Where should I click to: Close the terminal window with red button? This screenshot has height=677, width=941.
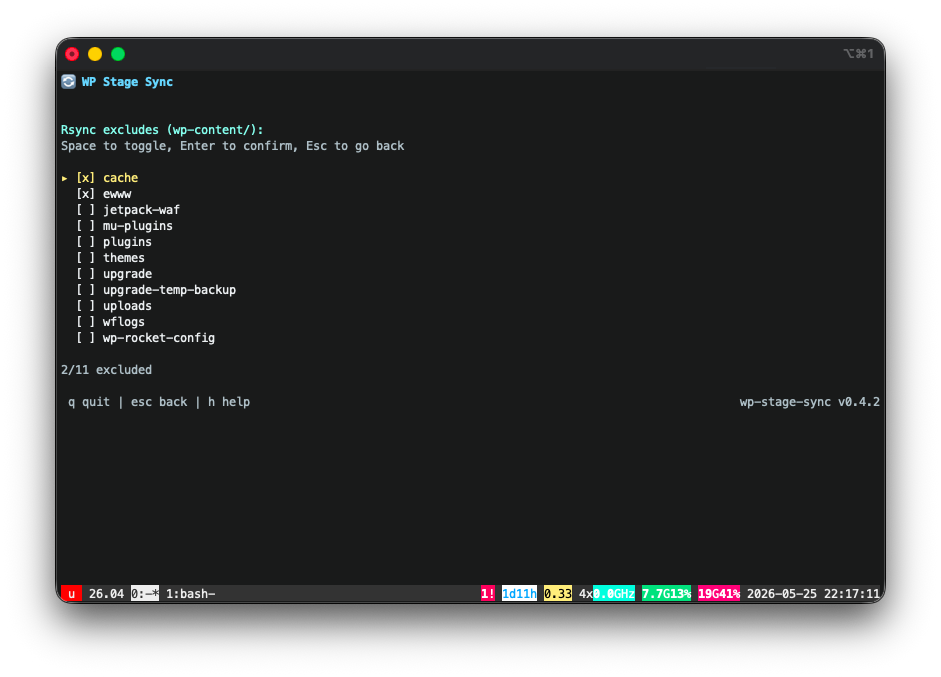pyautogui.click(x=72, y=54)
